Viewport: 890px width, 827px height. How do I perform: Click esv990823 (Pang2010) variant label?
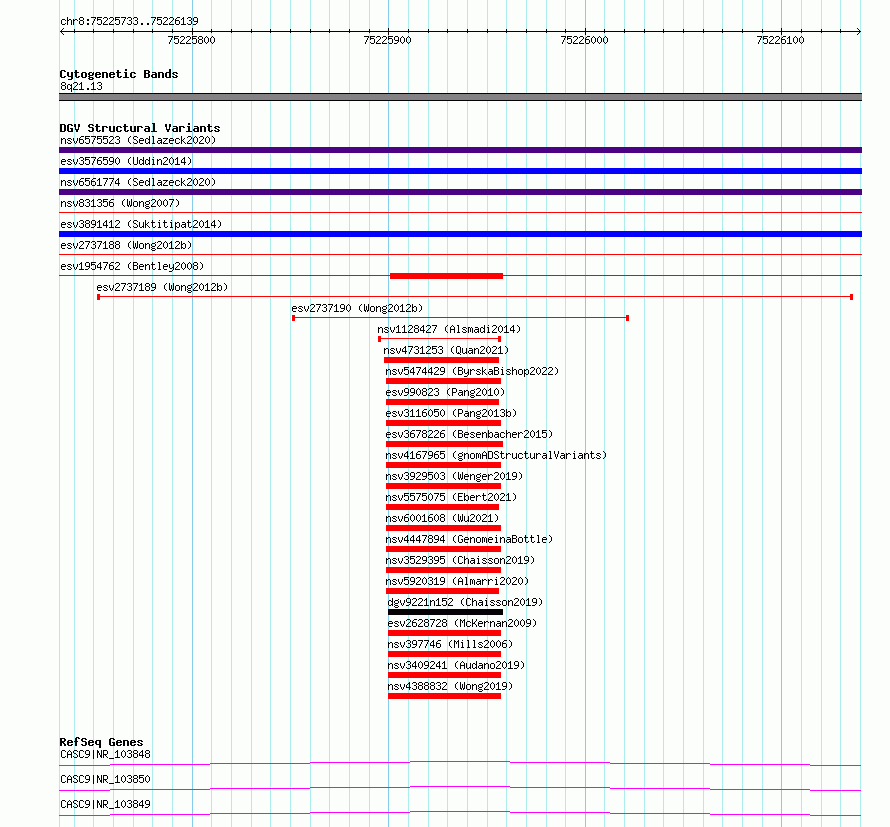coord(445,392)
